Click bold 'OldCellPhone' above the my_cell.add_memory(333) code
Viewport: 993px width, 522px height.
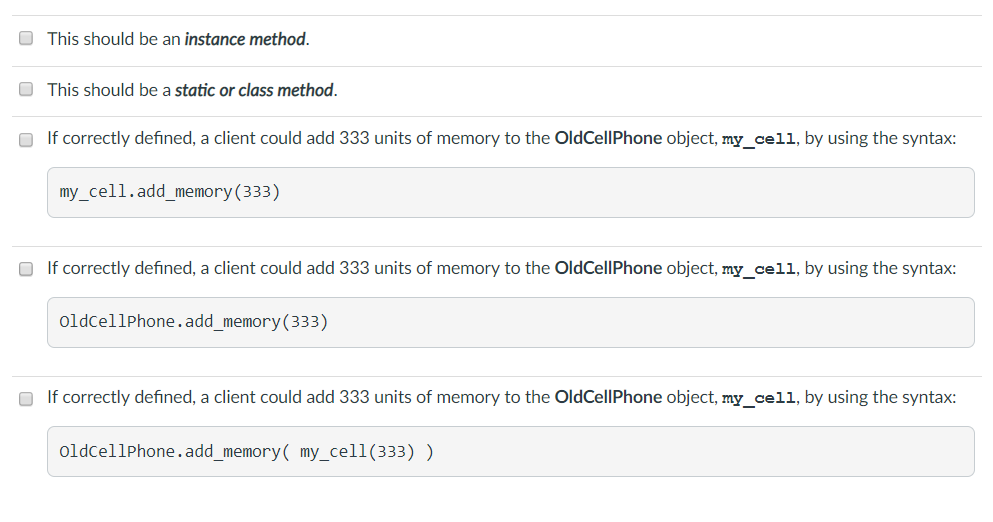tap(608, 138)
